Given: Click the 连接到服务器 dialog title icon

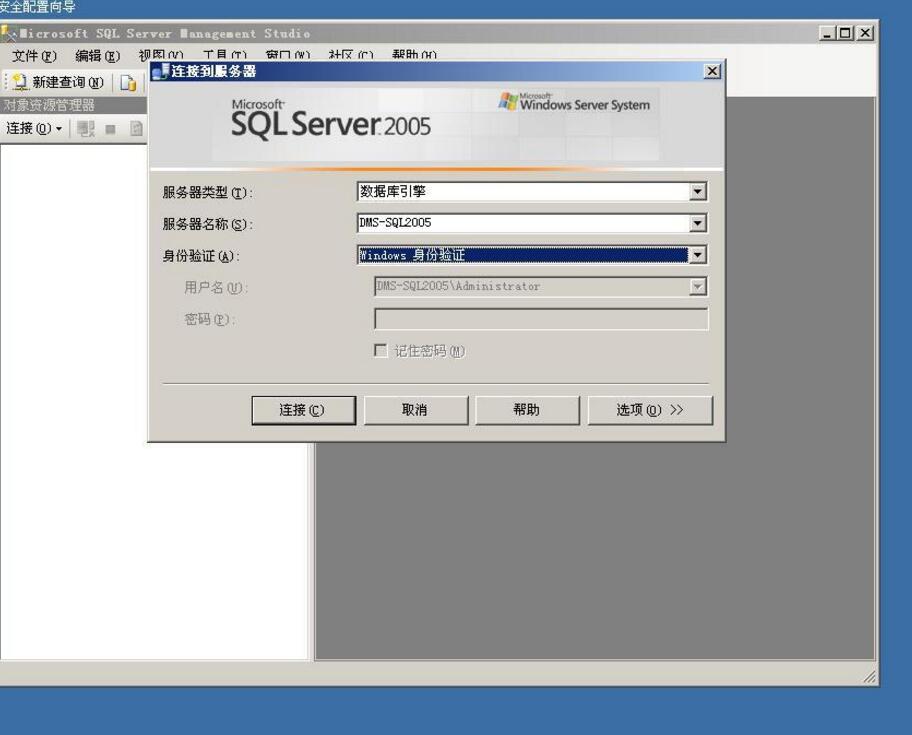Looking at the screenshot, I should pos(159,72).
